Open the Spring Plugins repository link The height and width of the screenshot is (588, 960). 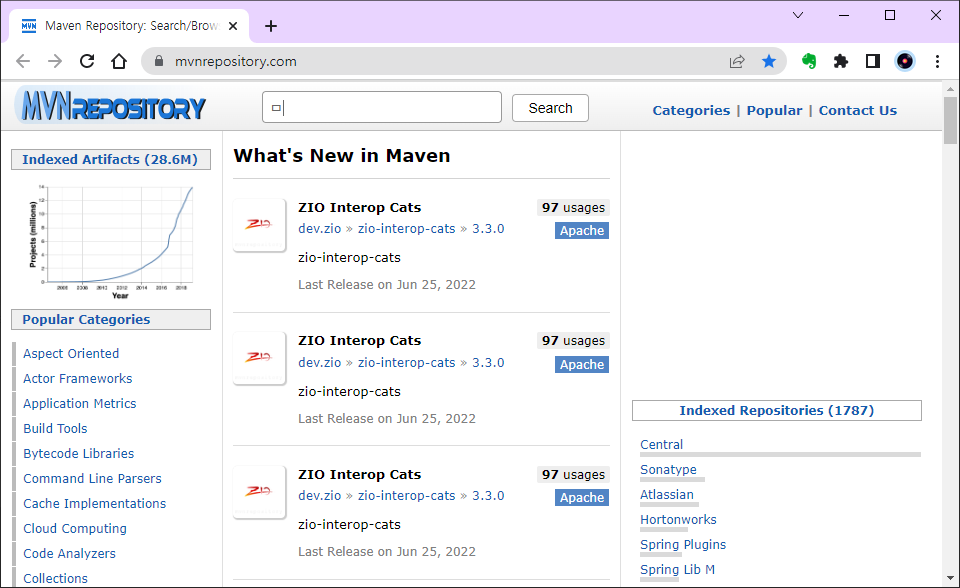(x=683, y=545)
